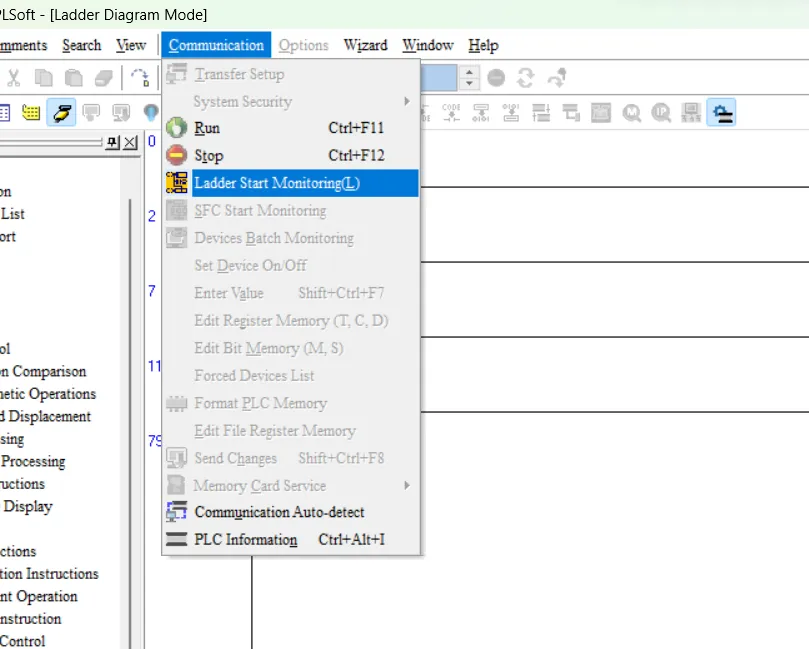Image resolution: width=809 pixels, height=649 pixels.
Task: Toggle the highlighted pen edit-mode icon
Action: (62, 112)
